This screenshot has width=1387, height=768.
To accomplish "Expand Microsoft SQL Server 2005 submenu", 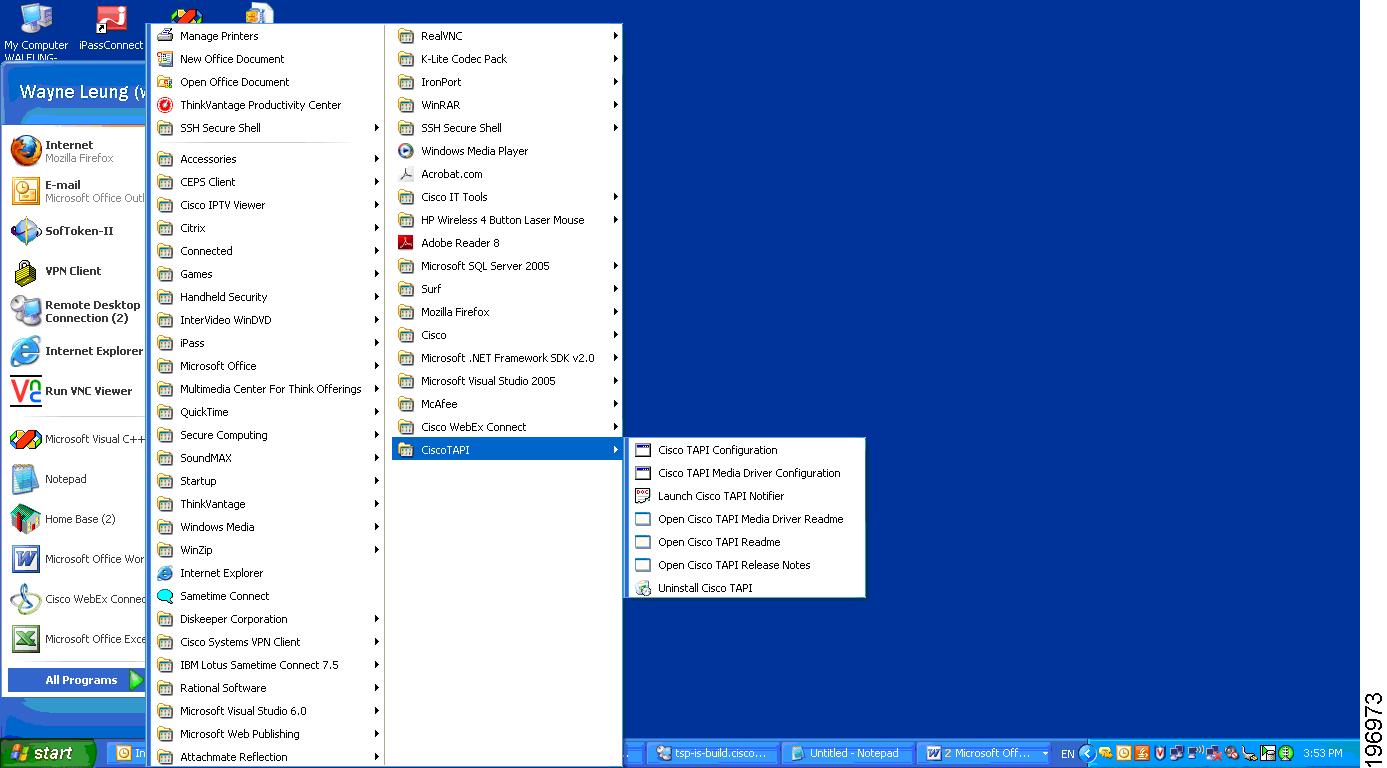I will (x=507, y=266).
